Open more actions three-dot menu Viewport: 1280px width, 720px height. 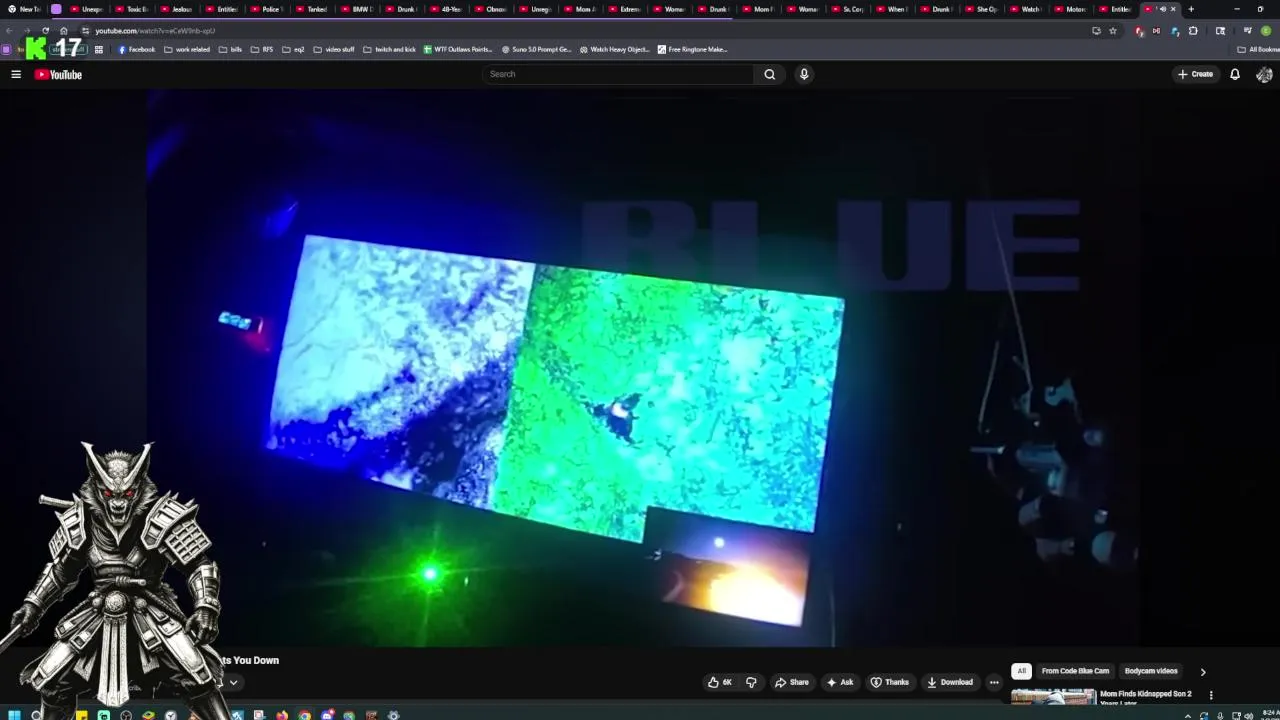click(x=994, y=682)
